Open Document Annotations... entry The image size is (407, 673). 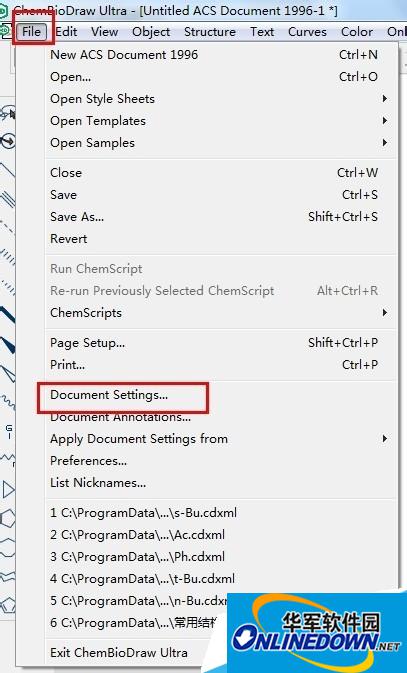click(121, 417)
